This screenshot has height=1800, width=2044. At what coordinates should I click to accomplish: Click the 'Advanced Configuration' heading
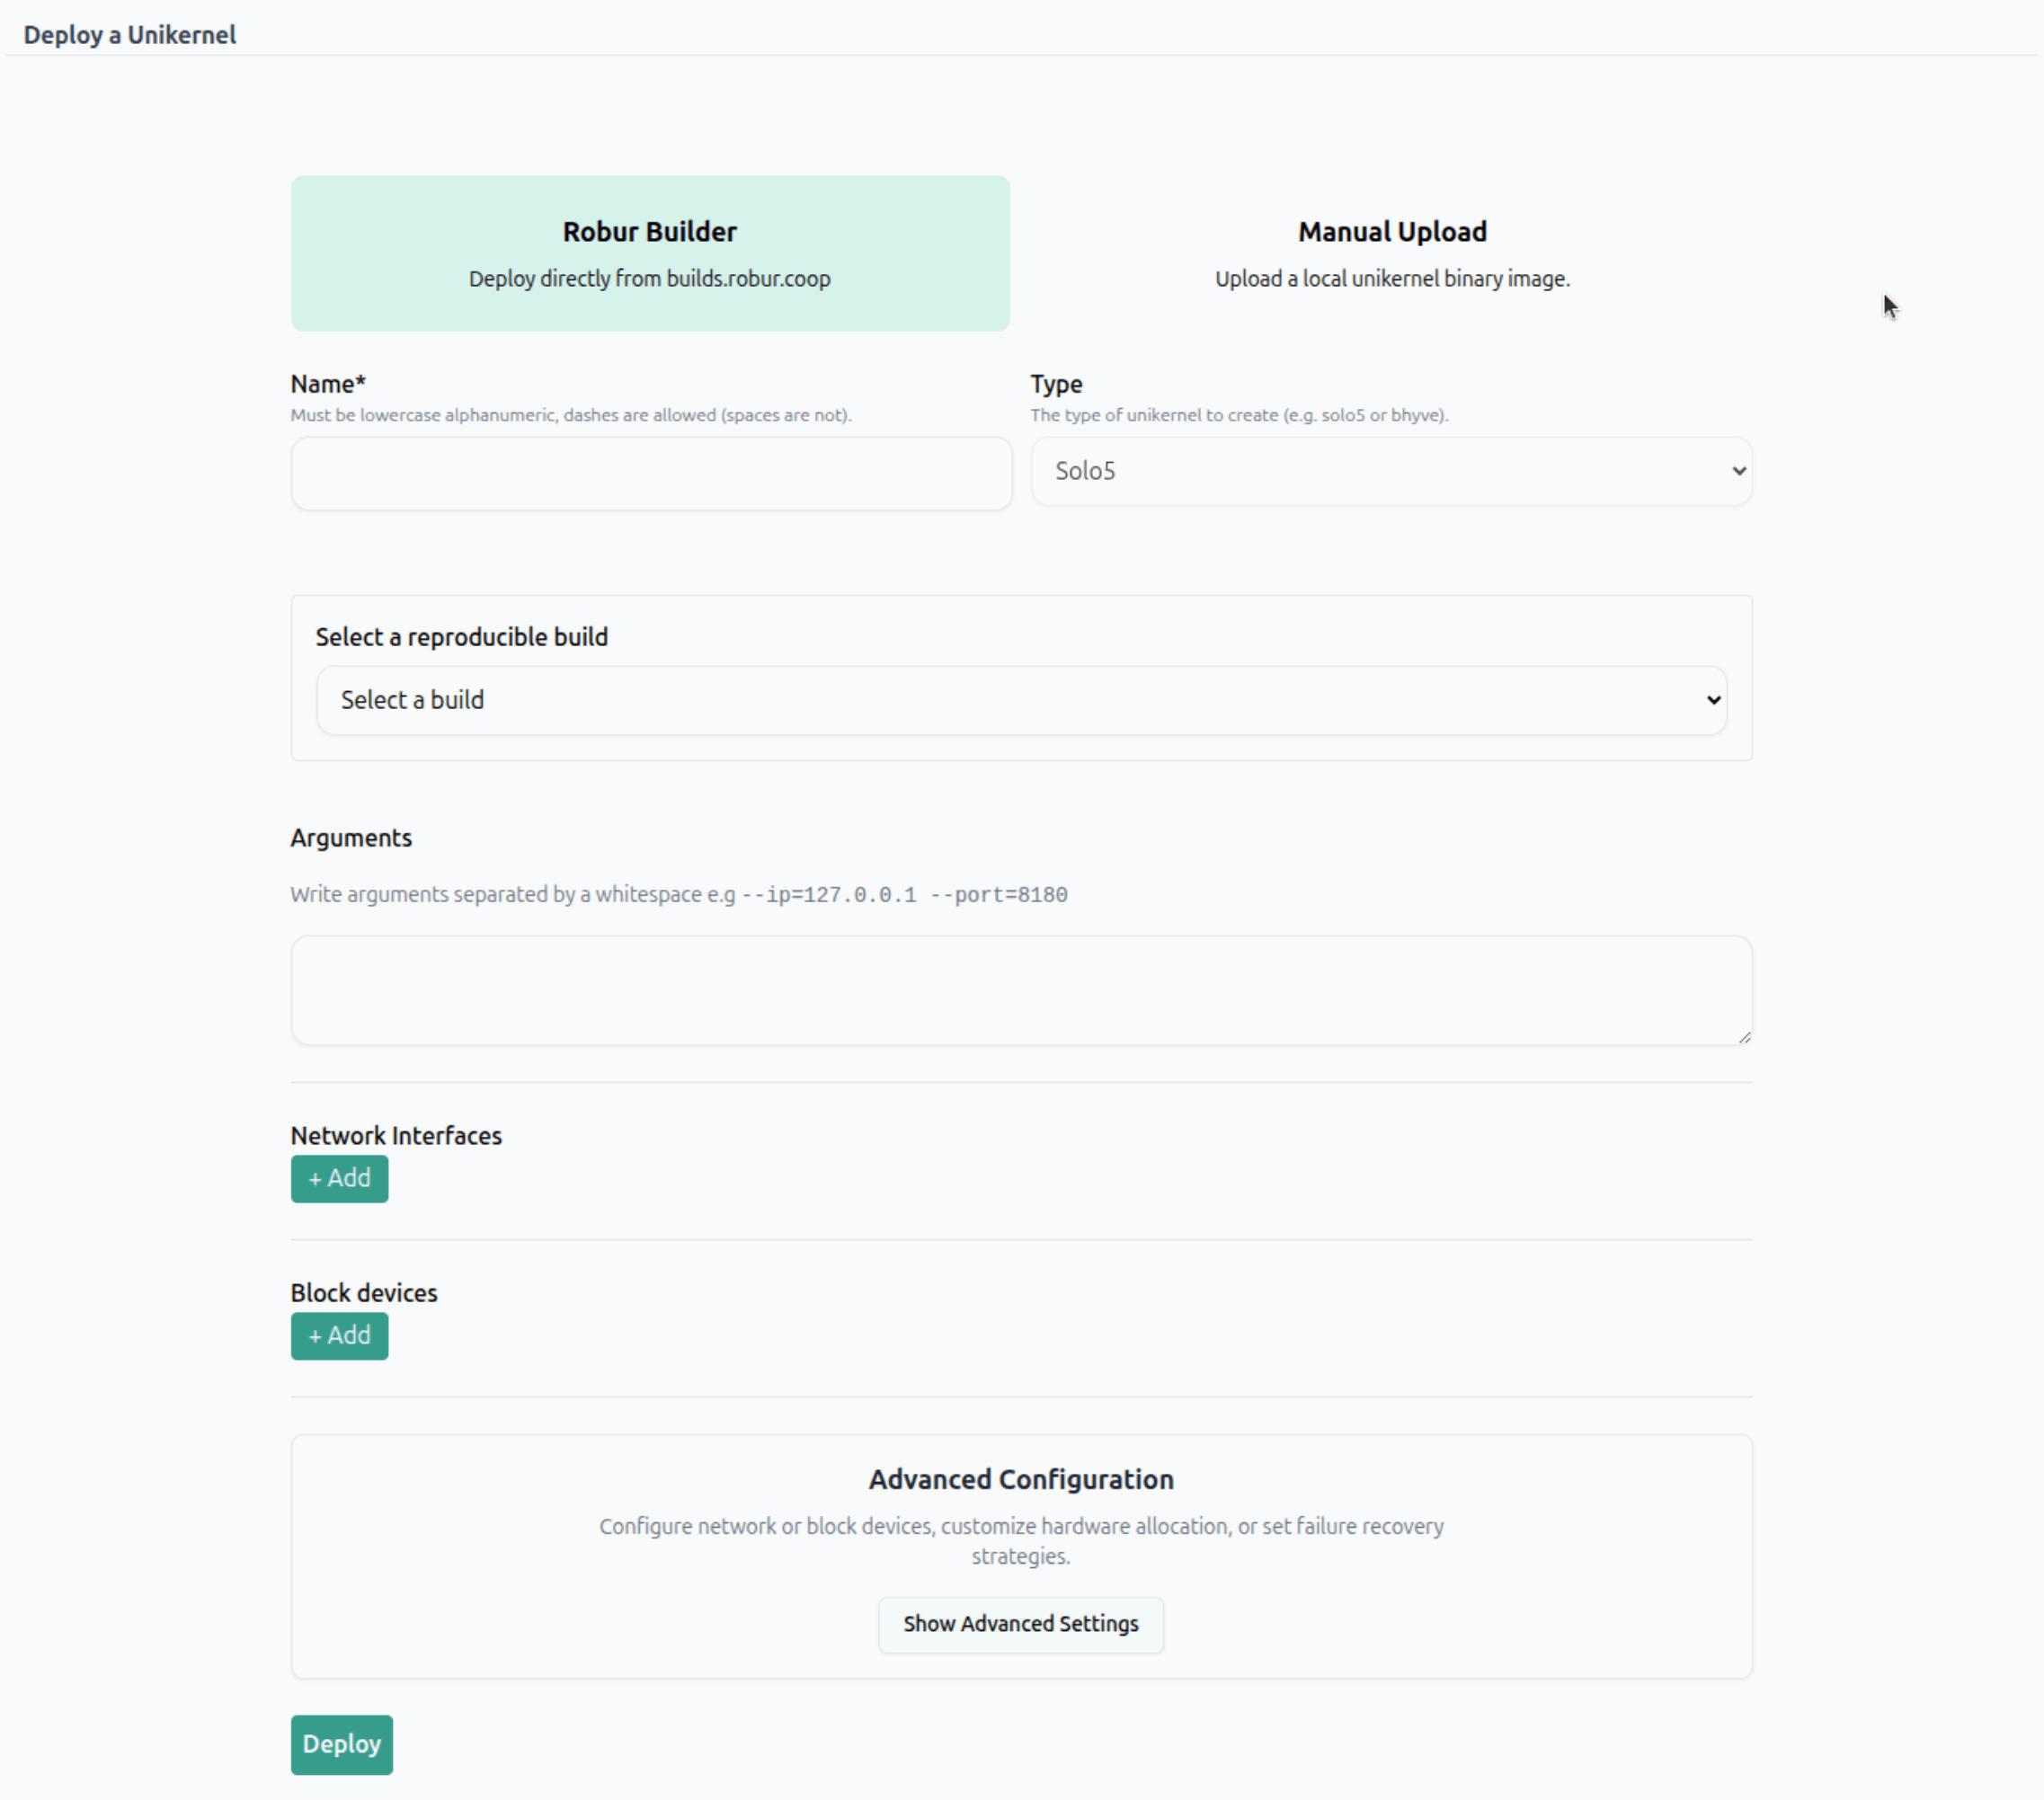point(1021,1479)
